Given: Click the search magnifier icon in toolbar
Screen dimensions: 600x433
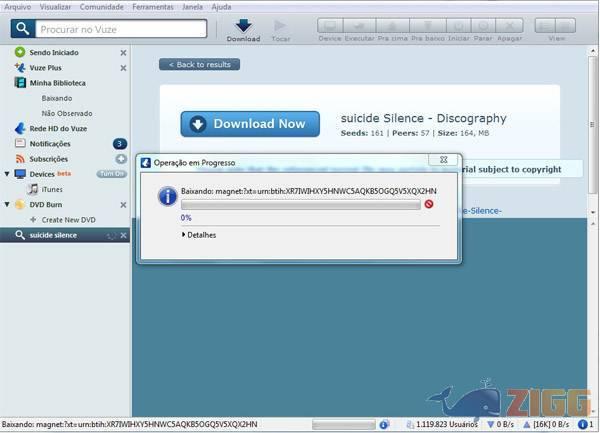Looking at the screenshot, I should click(23, 29).
